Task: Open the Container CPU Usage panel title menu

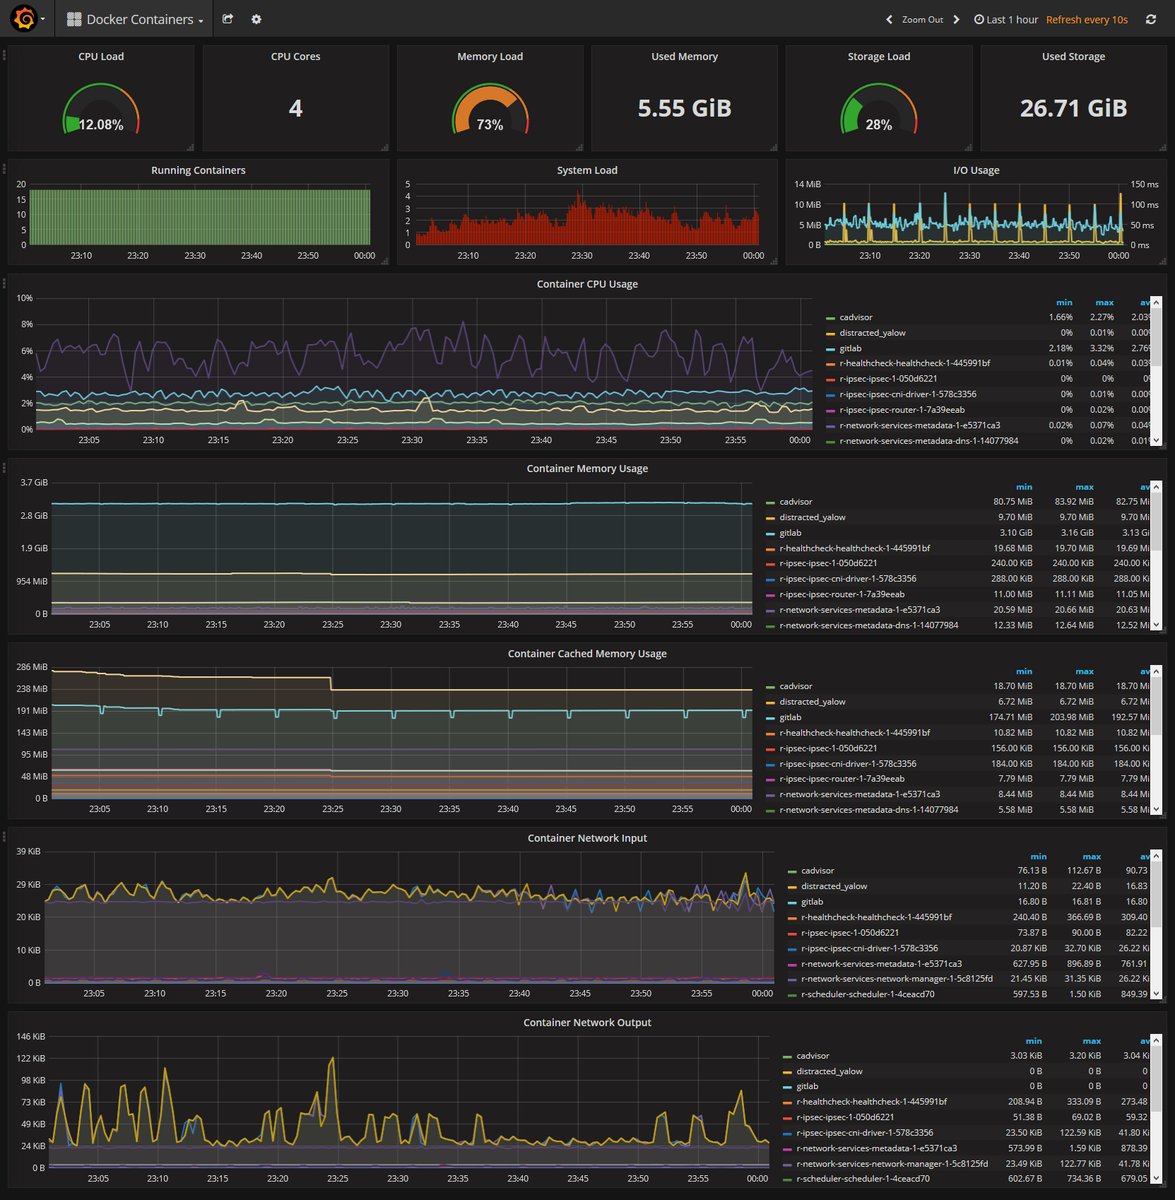Action: click(587, 284)
